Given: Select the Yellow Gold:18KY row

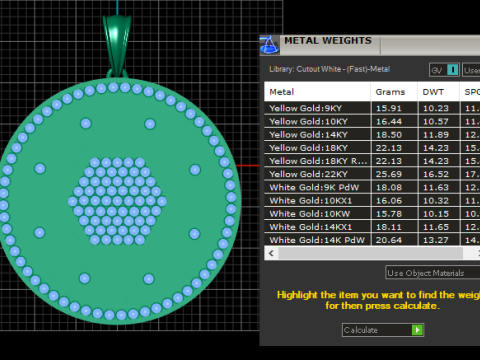Looking at the screenshot, I should [372, 148].
